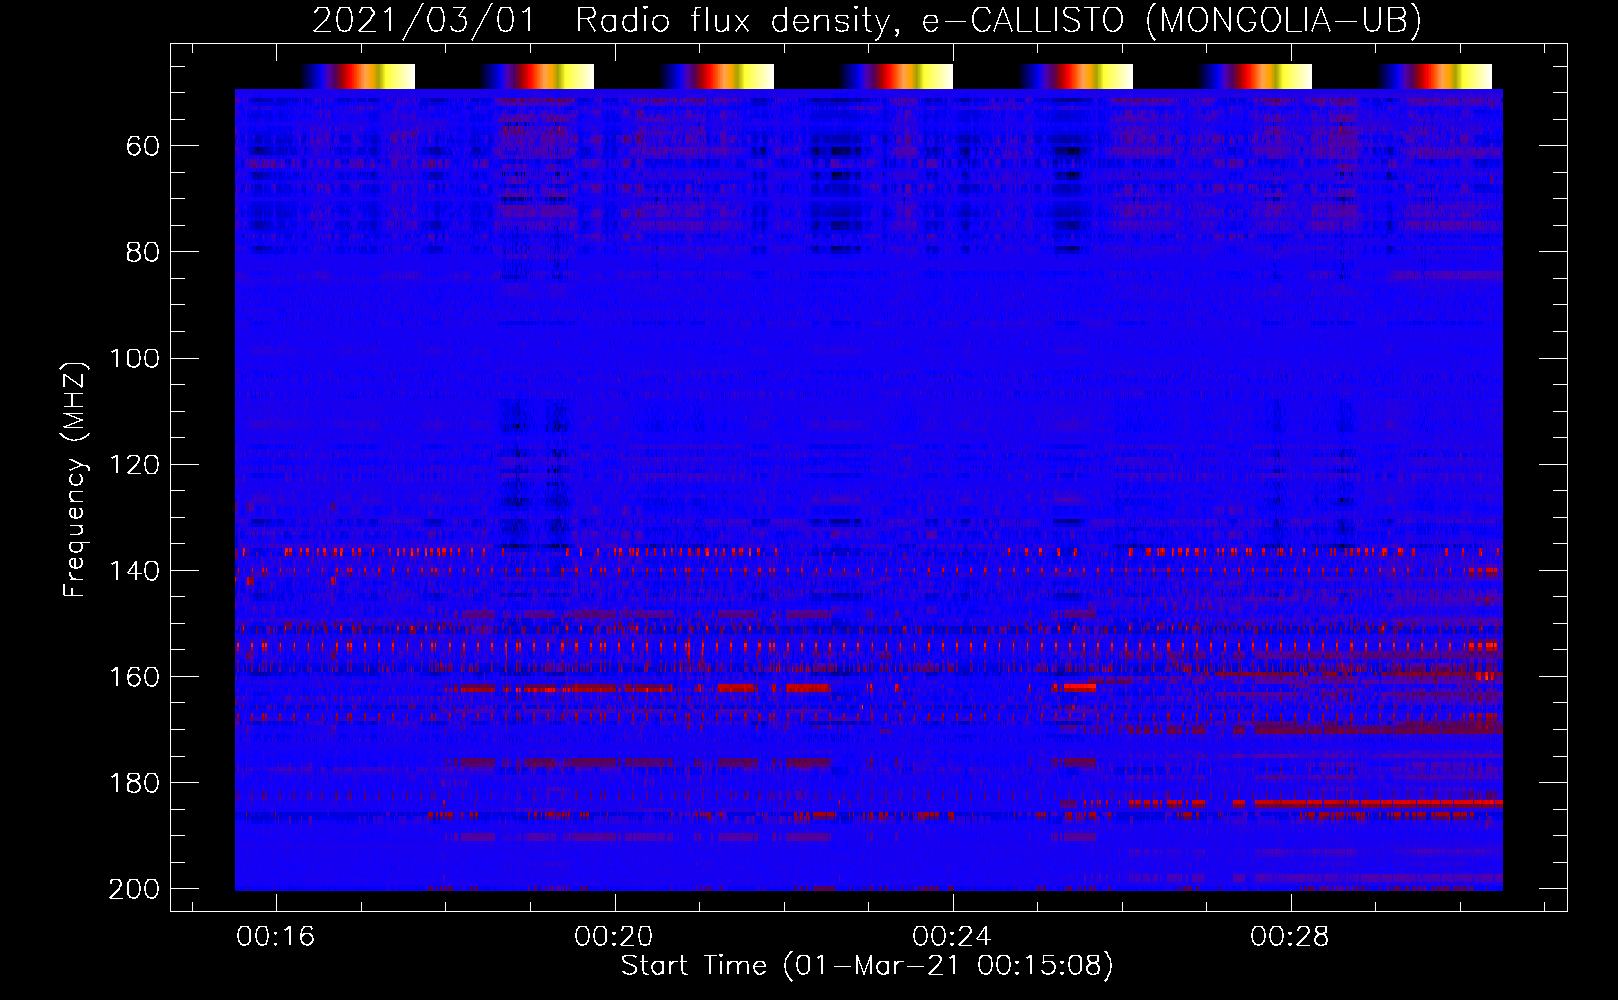Click the 00:20 time tick label
Image resolution: width=1618 pixels, height=1000 pixels.
point(614,937)
